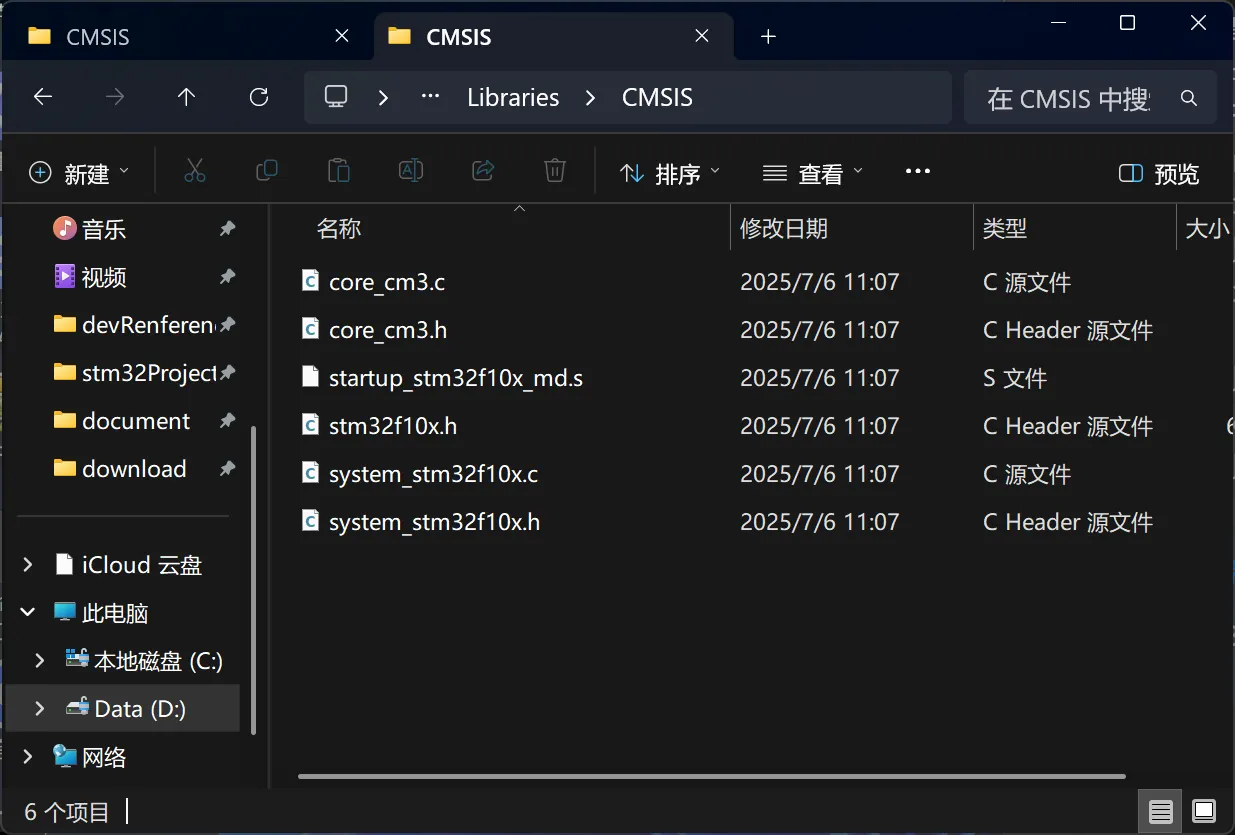
Task: Refresh the CMSIS folder view
Action: (259, 97)
